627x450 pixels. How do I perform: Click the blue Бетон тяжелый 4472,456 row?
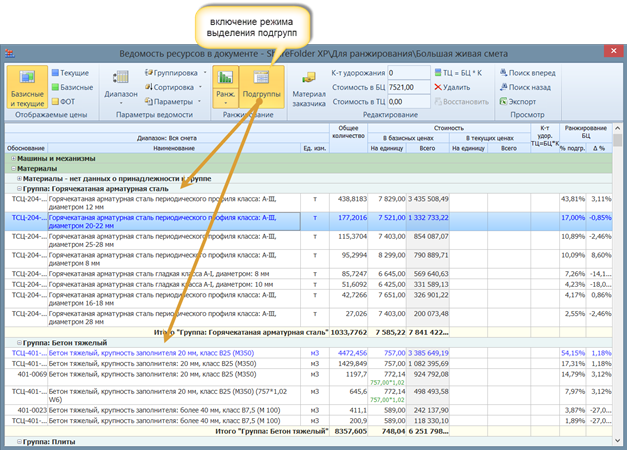point(308,353)
